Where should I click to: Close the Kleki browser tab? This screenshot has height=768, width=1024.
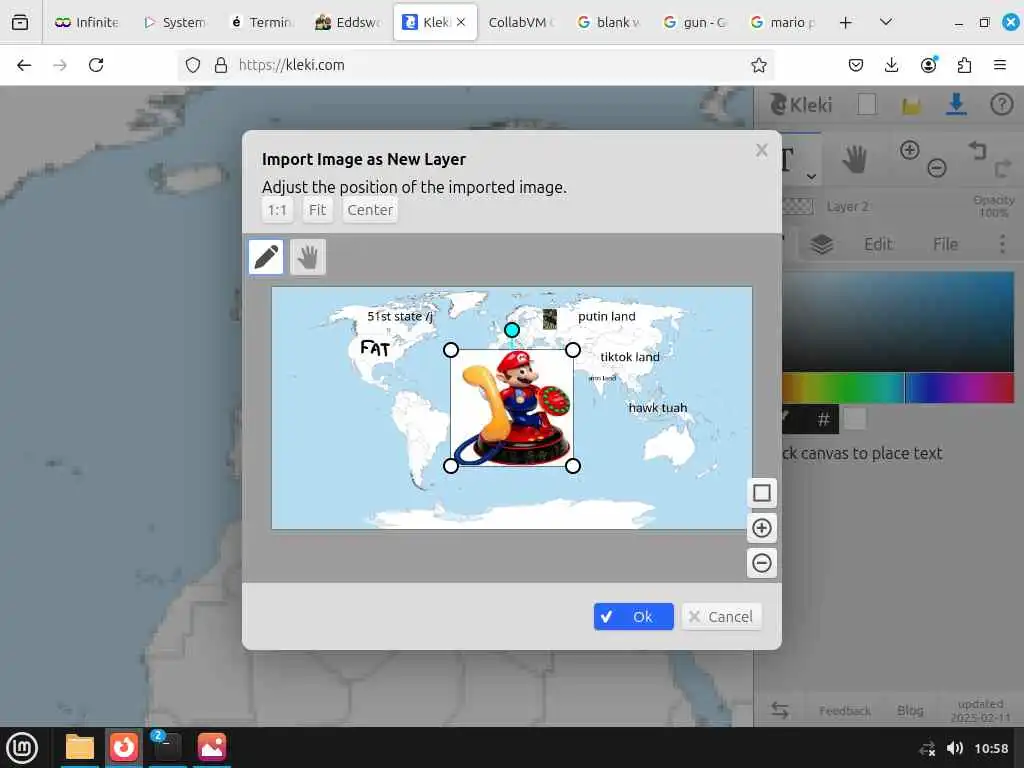[x=461, y=22]
